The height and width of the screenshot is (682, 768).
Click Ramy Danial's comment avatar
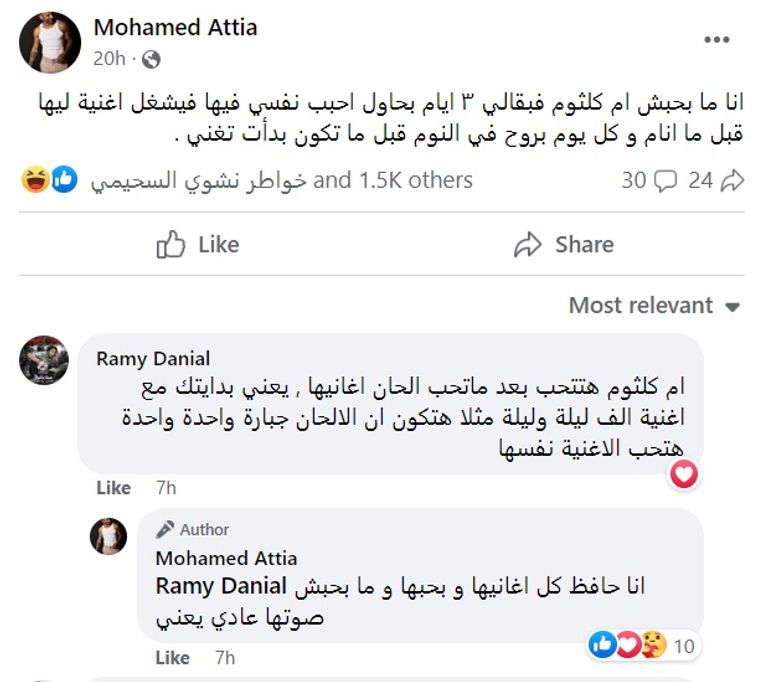tap(44, 360)
